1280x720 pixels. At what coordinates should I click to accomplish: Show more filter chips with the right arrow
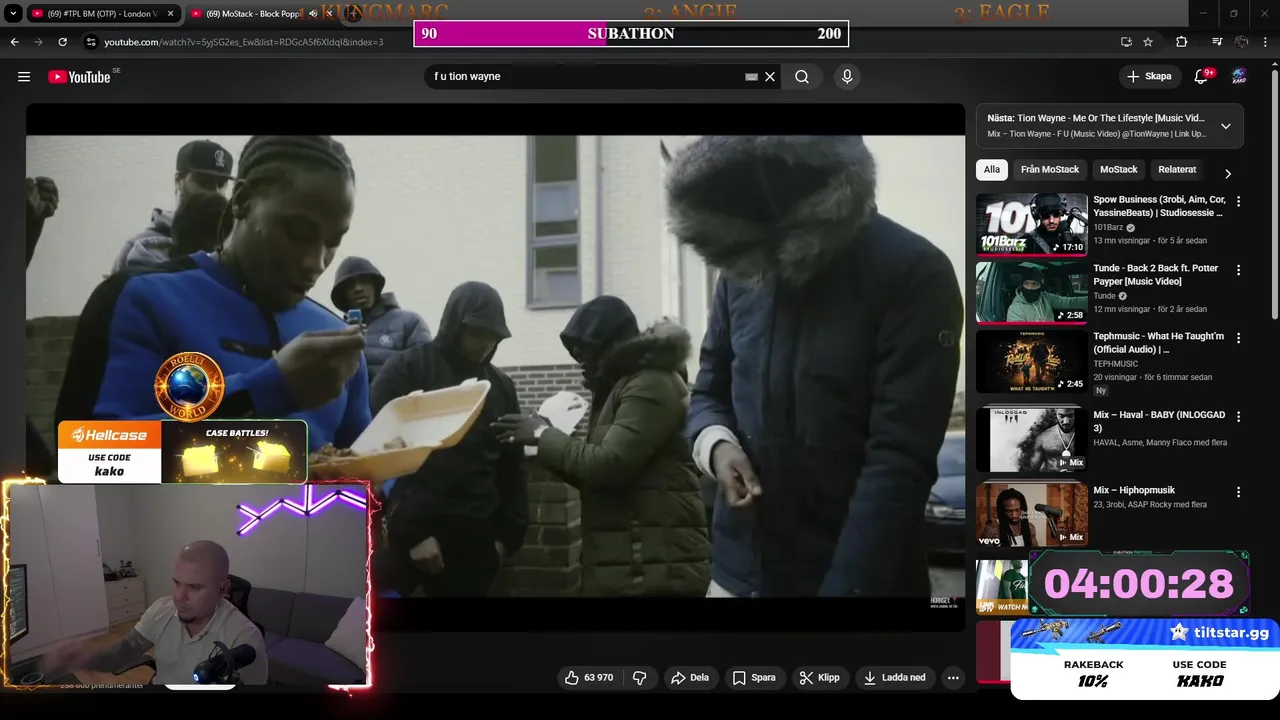(1228, 173)
